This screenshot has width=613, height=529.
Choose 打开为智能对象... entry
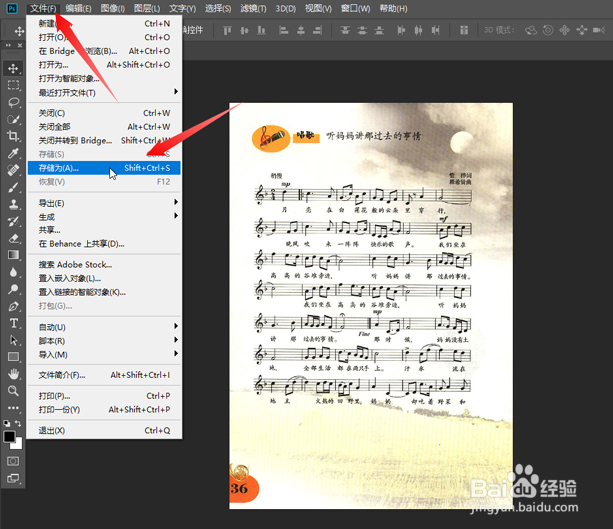[x=104, y=79]
